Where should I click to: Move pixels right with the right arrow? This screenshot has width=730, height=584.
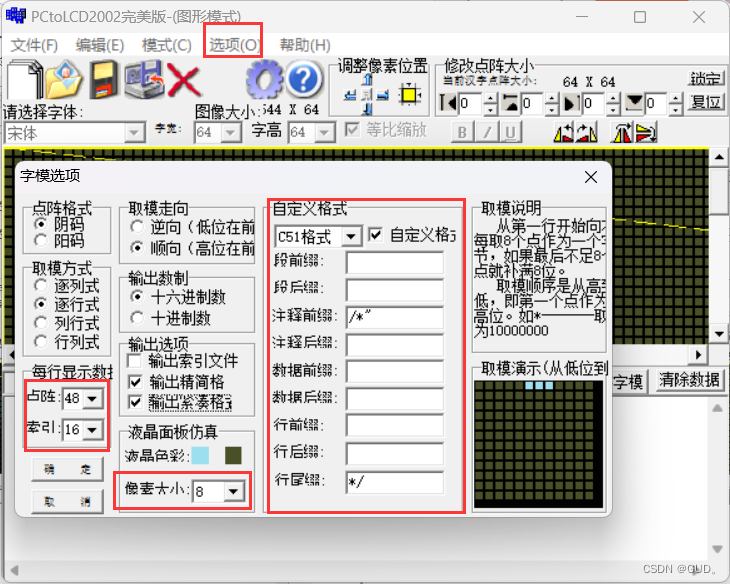click(383, 95)
